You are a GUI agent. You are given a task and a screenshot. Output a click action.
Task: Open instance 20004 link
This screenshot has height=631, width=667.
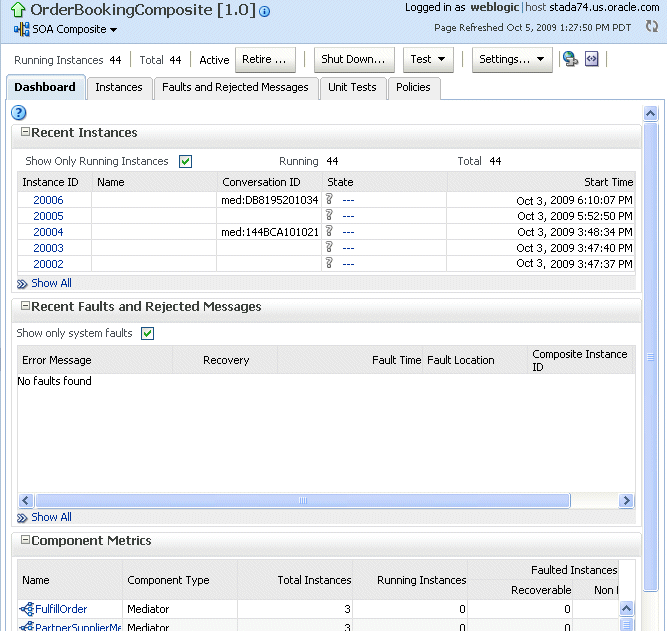[x=48, y=232]
